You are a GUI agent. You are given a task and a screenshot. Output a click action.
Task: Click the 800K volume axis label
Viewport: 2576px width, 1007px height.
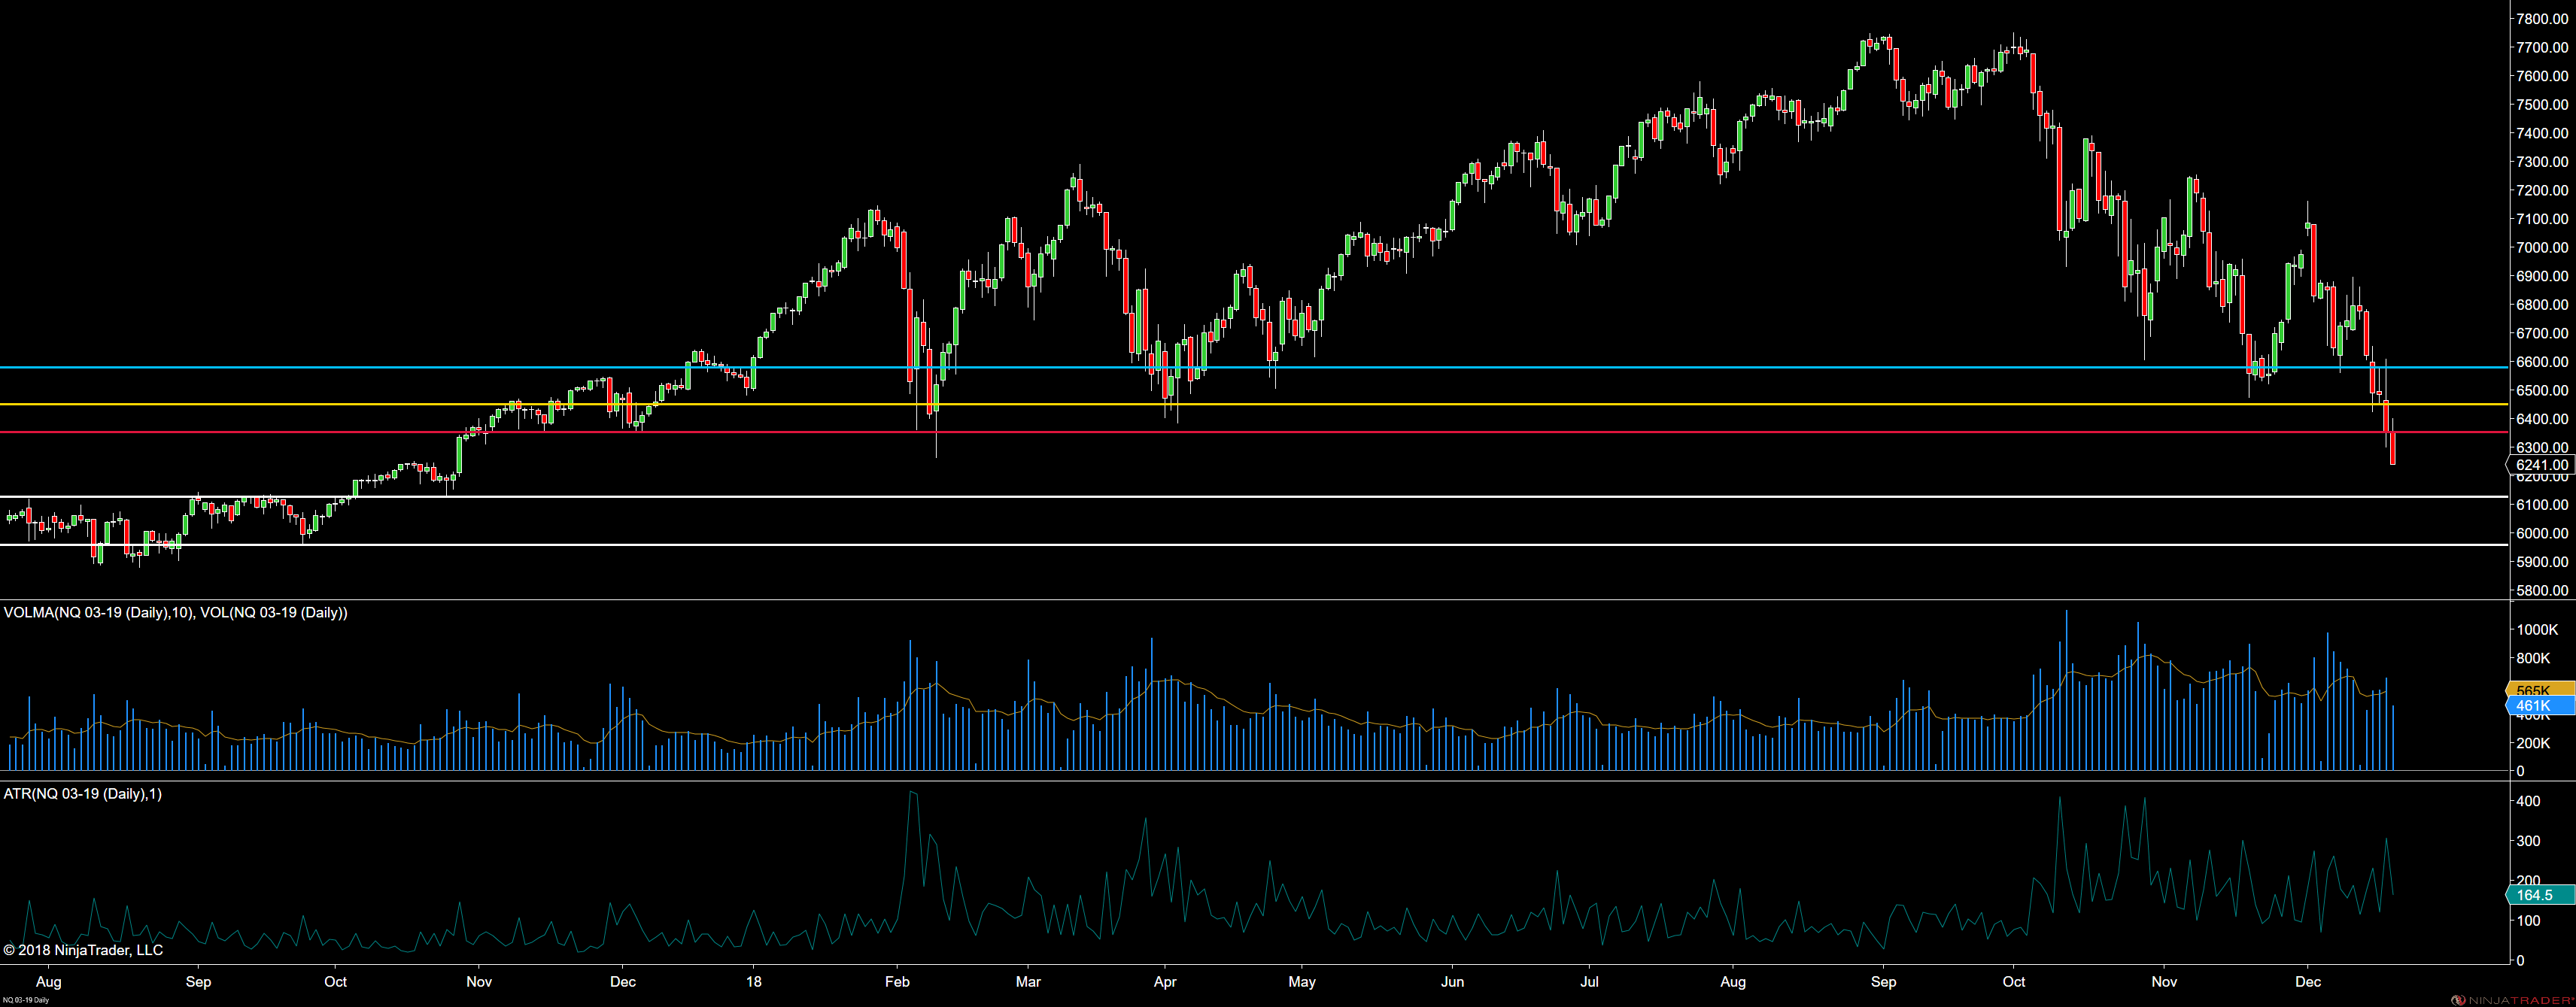point(2533,658)
